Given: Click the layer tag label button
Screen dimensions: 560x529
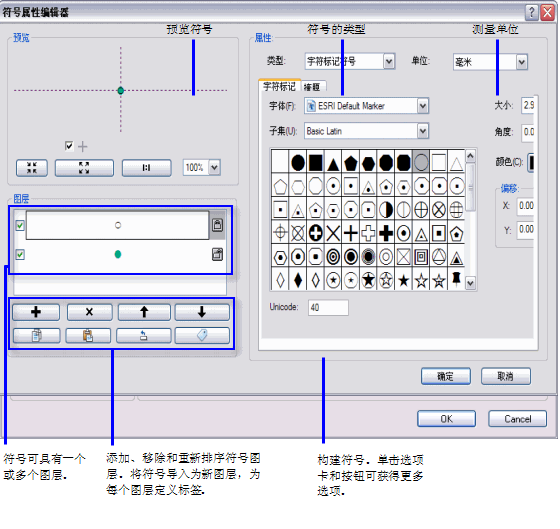Looking at the screenshot, I should (202, 335).
